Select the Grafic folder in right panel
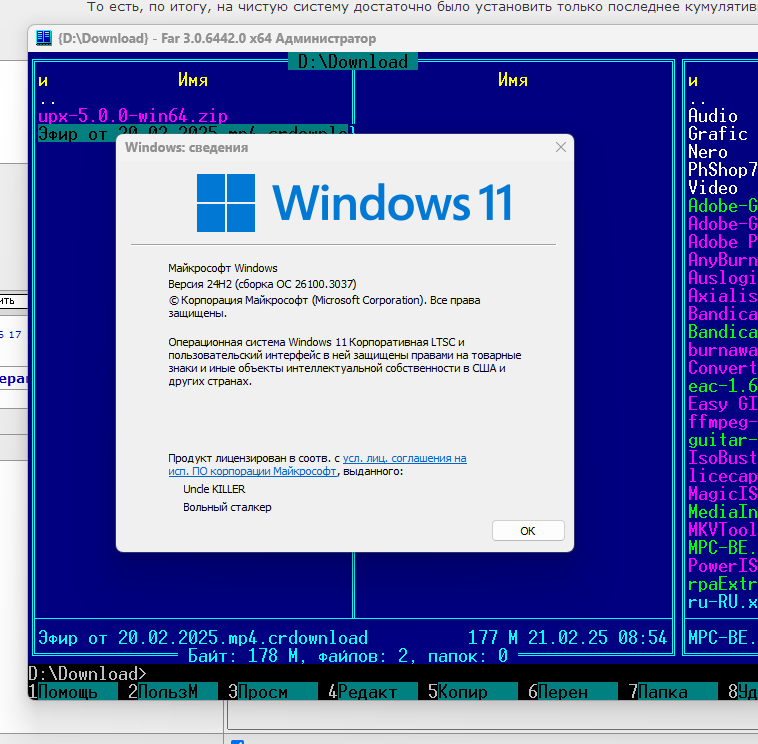 tap(717, 134)
